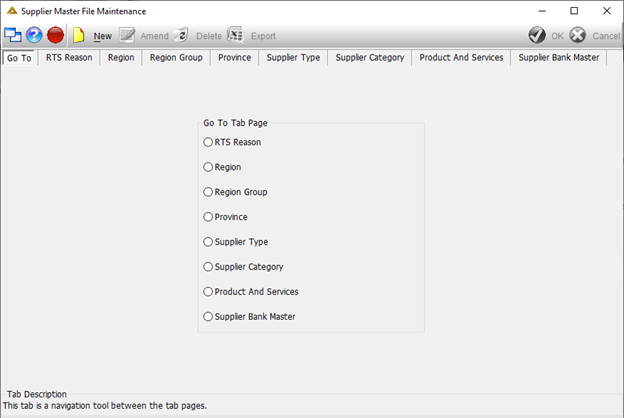Click the window switcher icon in toolbar
The image size is (624, 418).
click(12, 35)
